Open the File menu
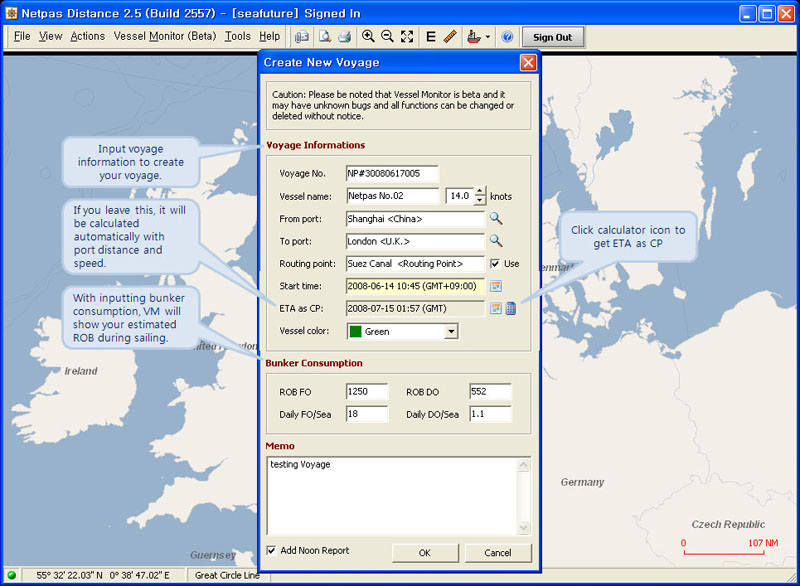The width and height of the screenshot is (800, 586). click(22, 36)
